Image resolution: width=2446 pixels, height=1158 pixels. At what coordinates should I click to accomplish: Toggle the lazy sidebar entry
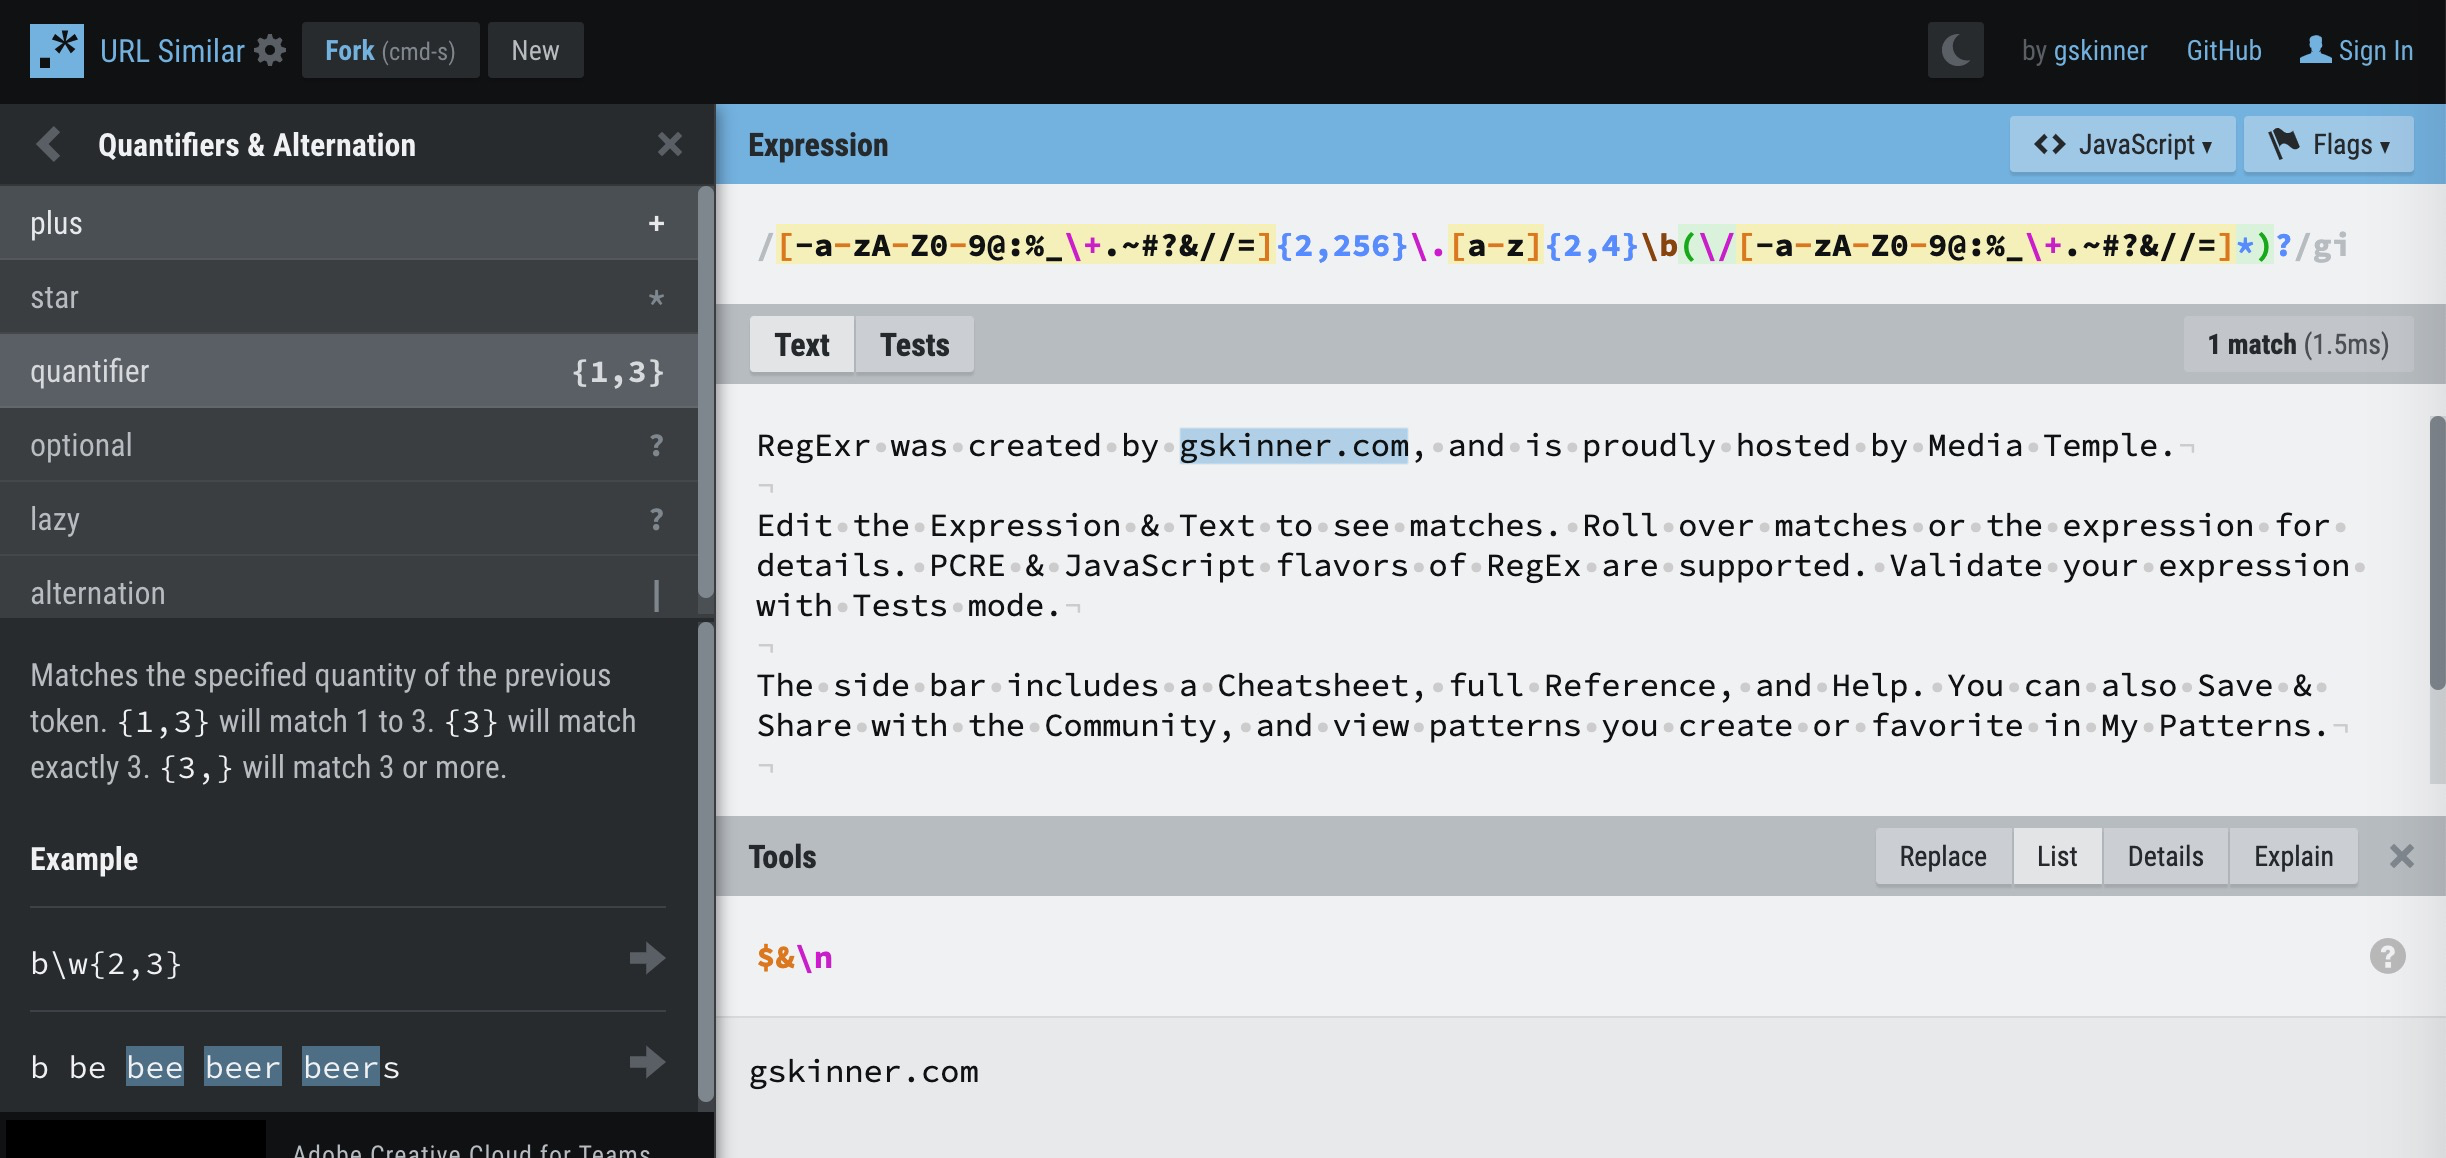pos(349,518)
